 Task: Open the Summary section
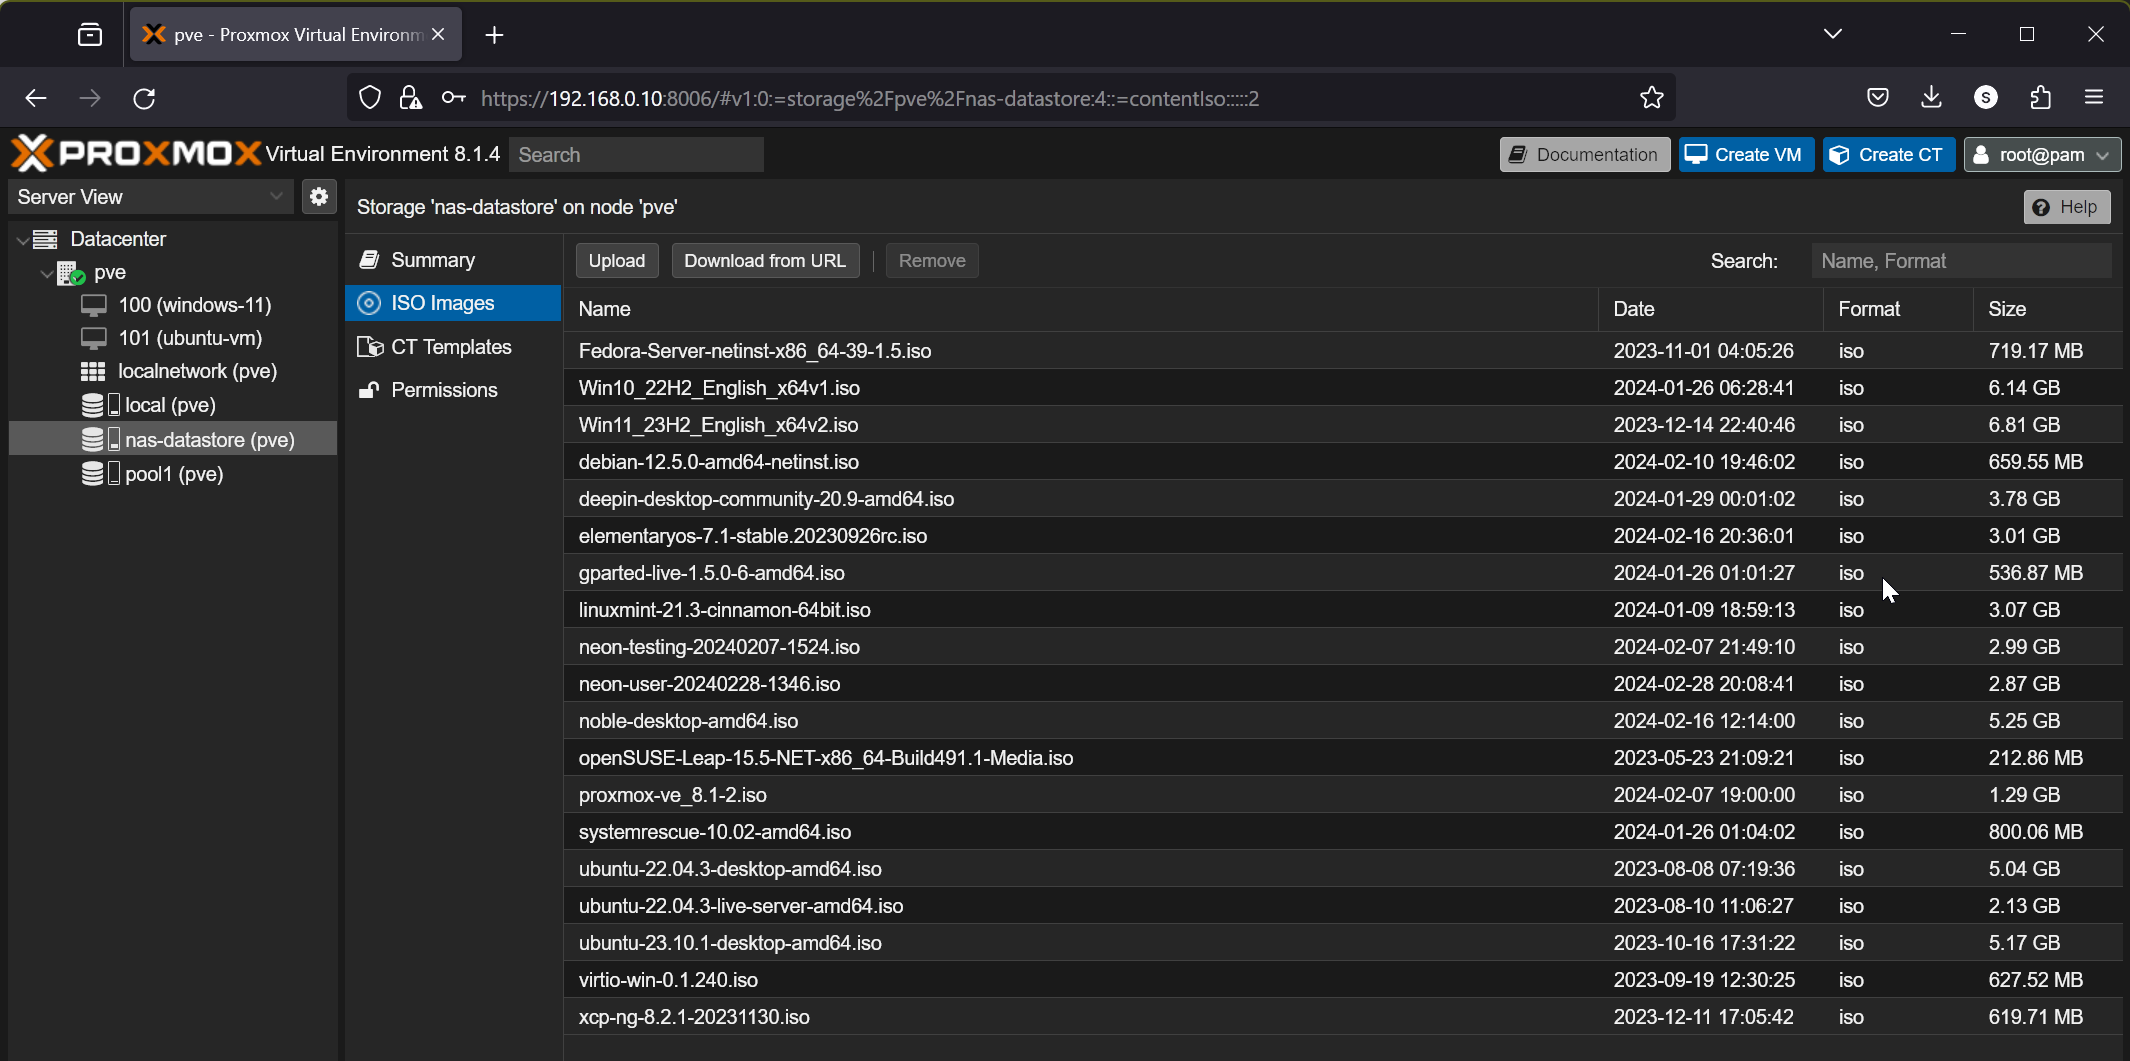453,260
